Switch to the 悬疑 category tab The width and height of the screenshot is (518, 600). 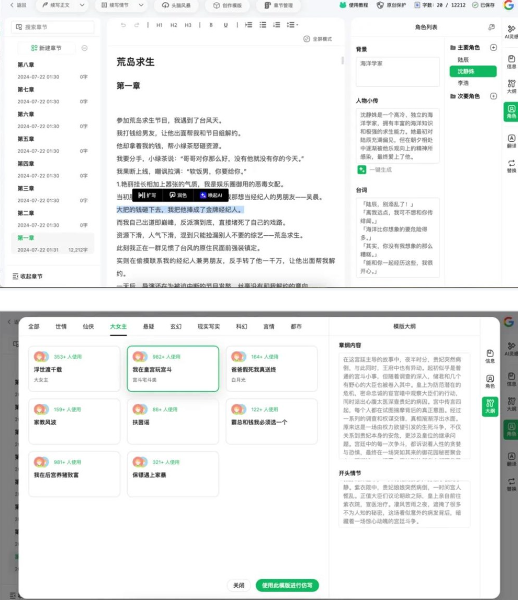pos(148,326)
